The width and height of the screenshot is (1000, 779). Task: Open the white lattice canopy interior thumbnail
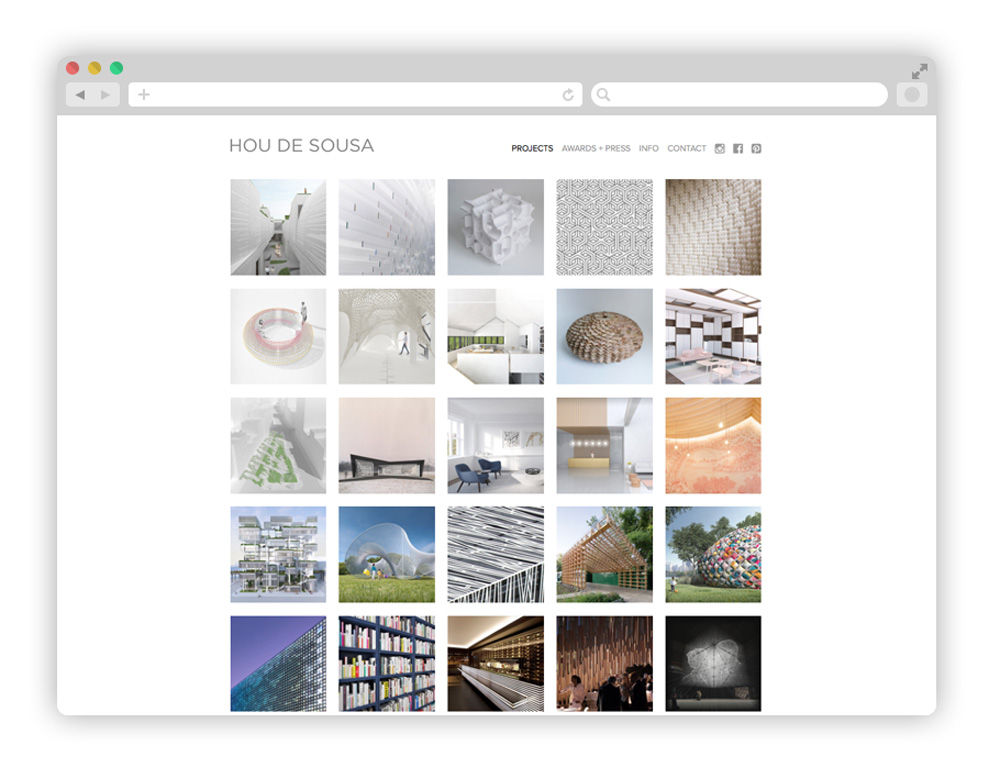tap(387, 336)
